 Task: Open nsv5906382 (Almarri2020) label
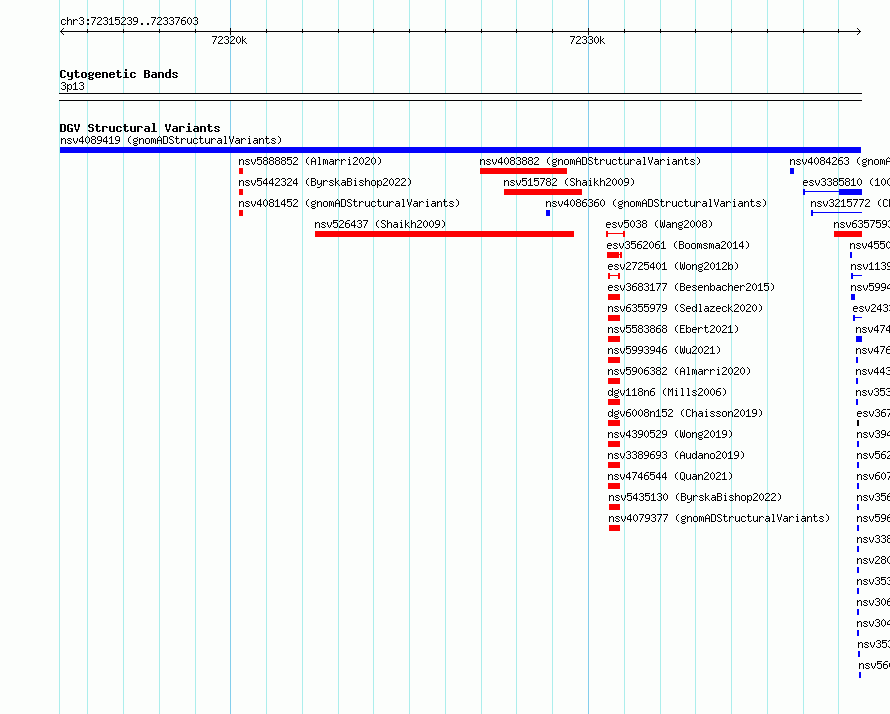click(x=679, y=371)
